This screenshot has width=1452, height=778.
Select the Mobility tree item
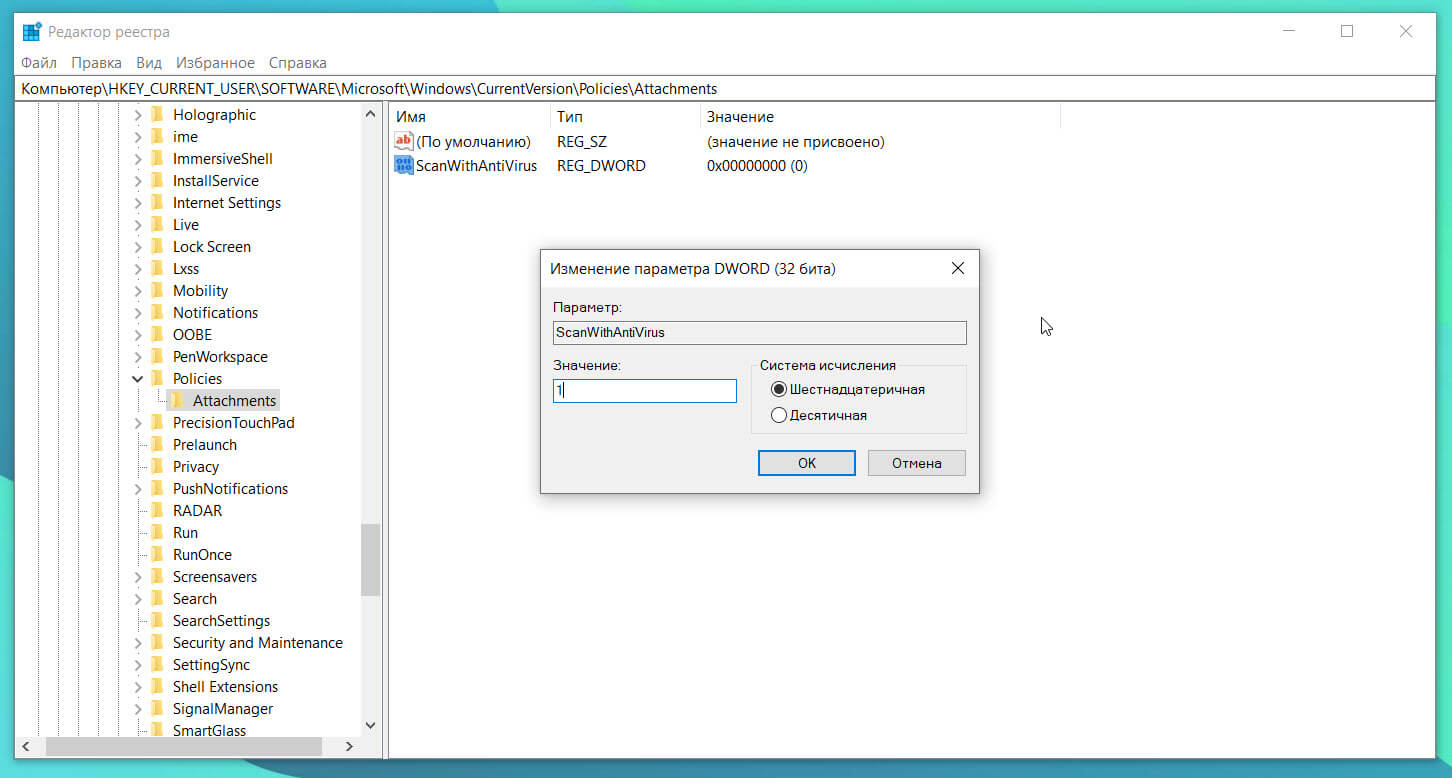click(200, 290)
